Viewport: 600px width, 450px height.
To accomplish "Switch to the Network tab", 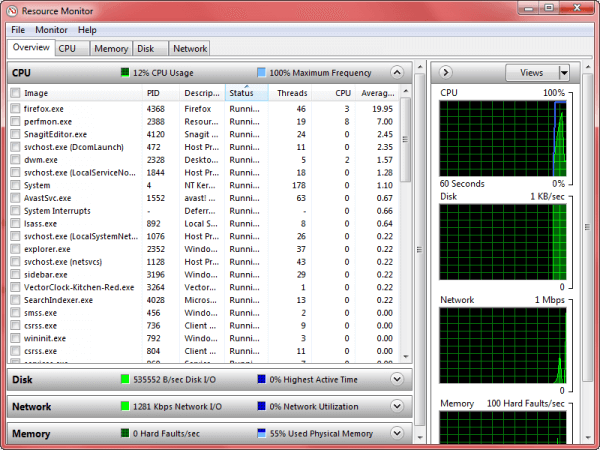I will 189,49.
